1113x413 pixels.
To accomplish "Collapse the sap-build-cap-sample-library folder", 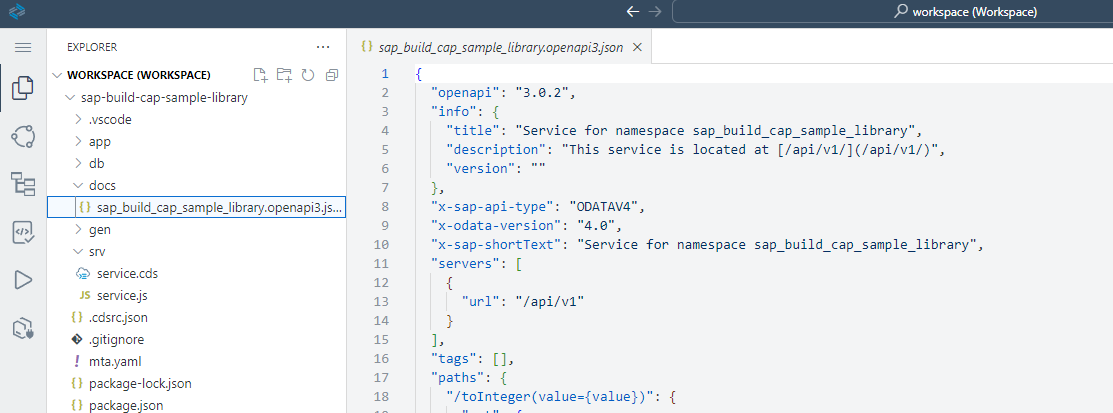I will coord(69,98).
